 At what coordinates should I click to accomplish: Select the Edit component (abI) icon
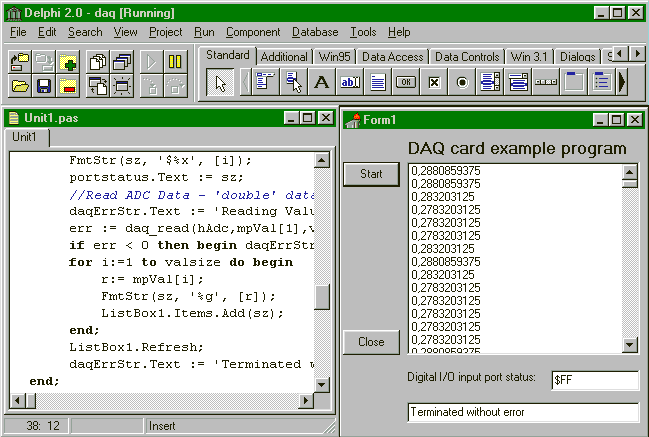pyautogui.click(x=350, y=82)
